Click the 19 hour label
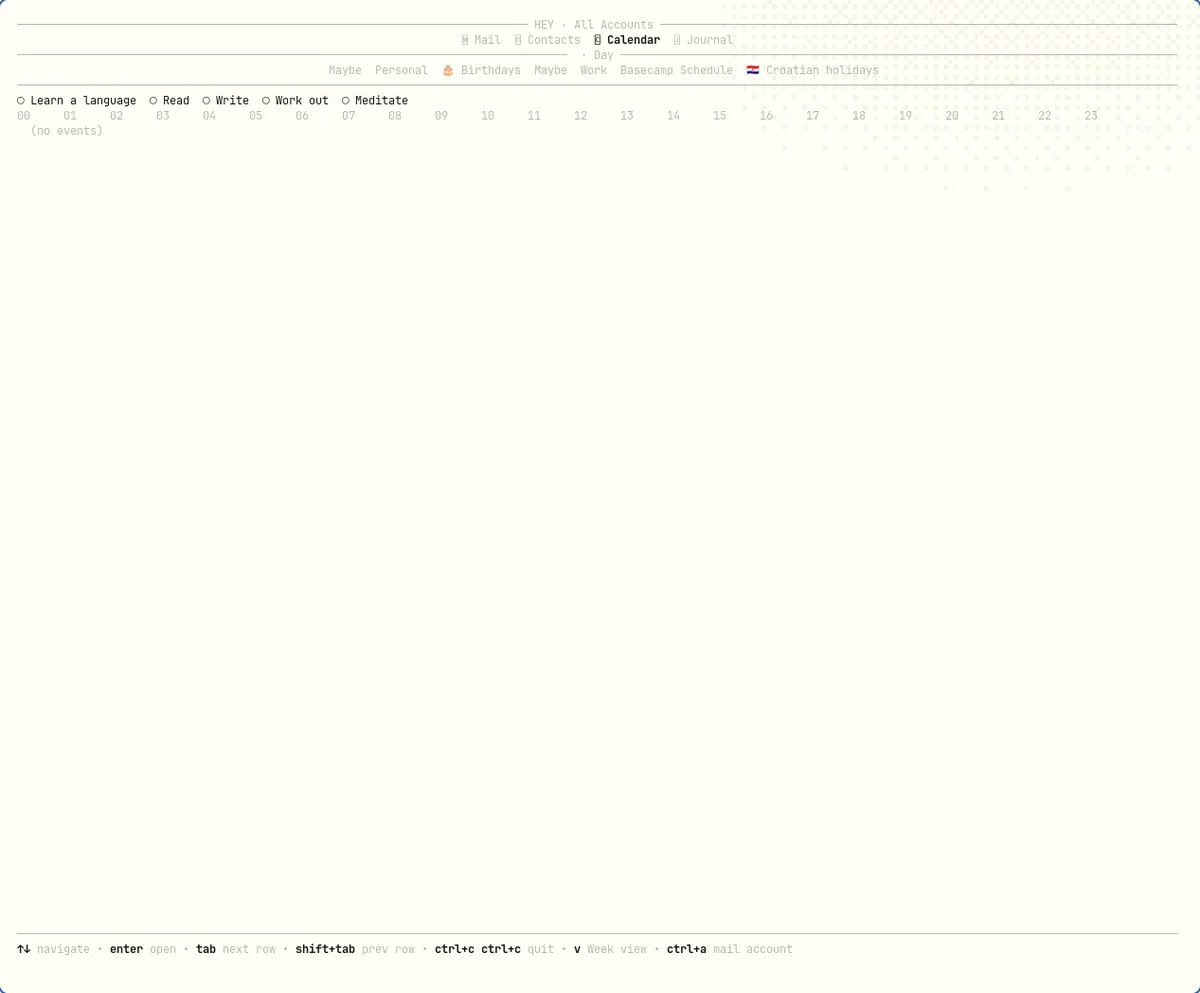Screen dimensions: 1200x993 (x=905, y=116)
